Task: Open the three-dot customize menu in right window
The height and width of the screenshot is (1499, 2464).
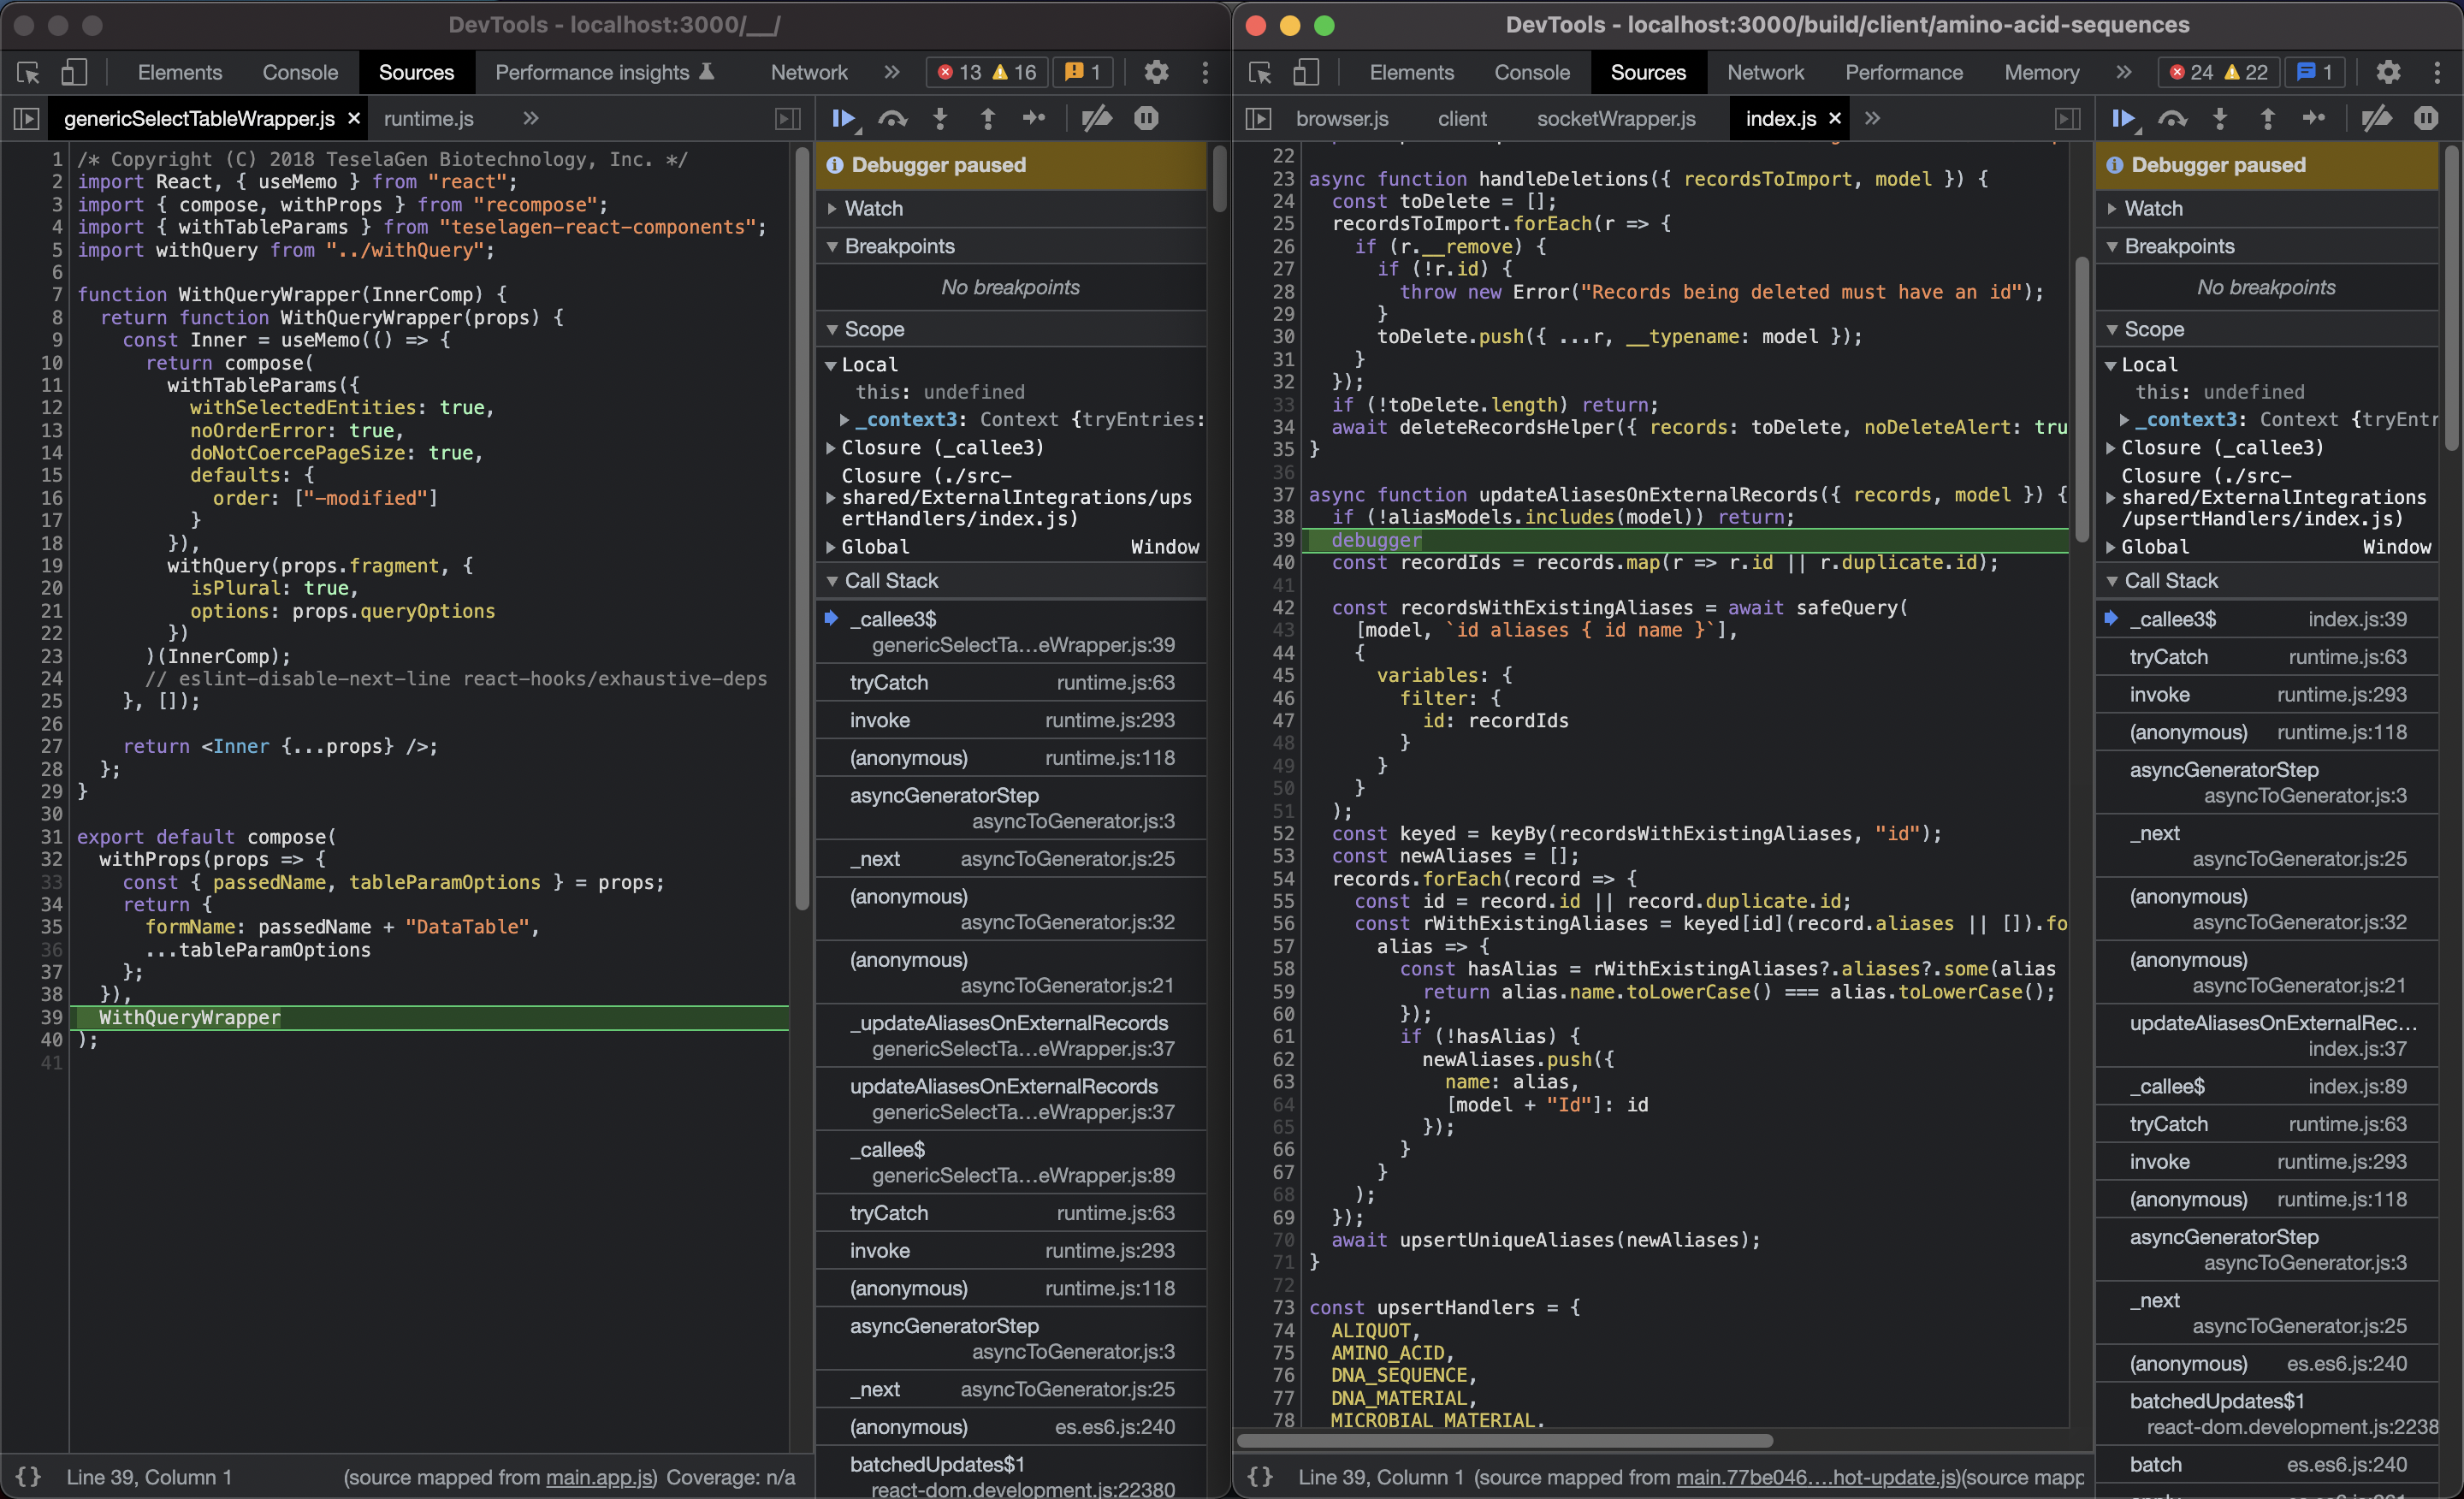Action: tap(2437, 72)
